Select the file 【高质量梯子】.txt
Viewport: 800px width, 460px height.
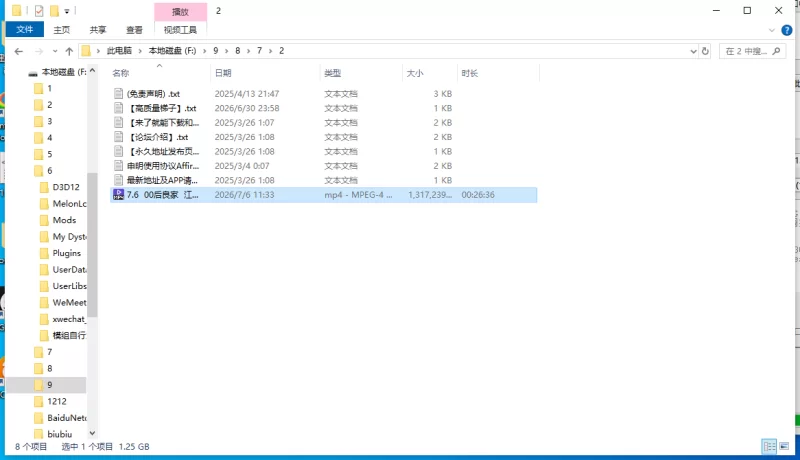162,108
